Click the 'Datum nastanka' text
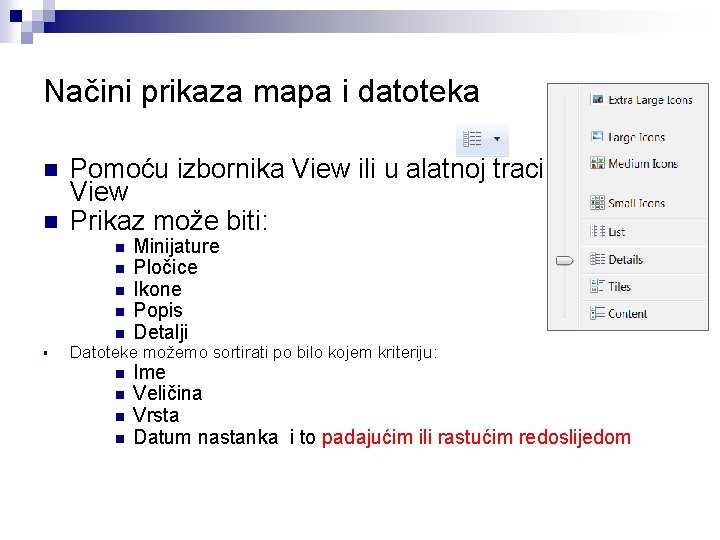720x540 pixels. point(206,437)
